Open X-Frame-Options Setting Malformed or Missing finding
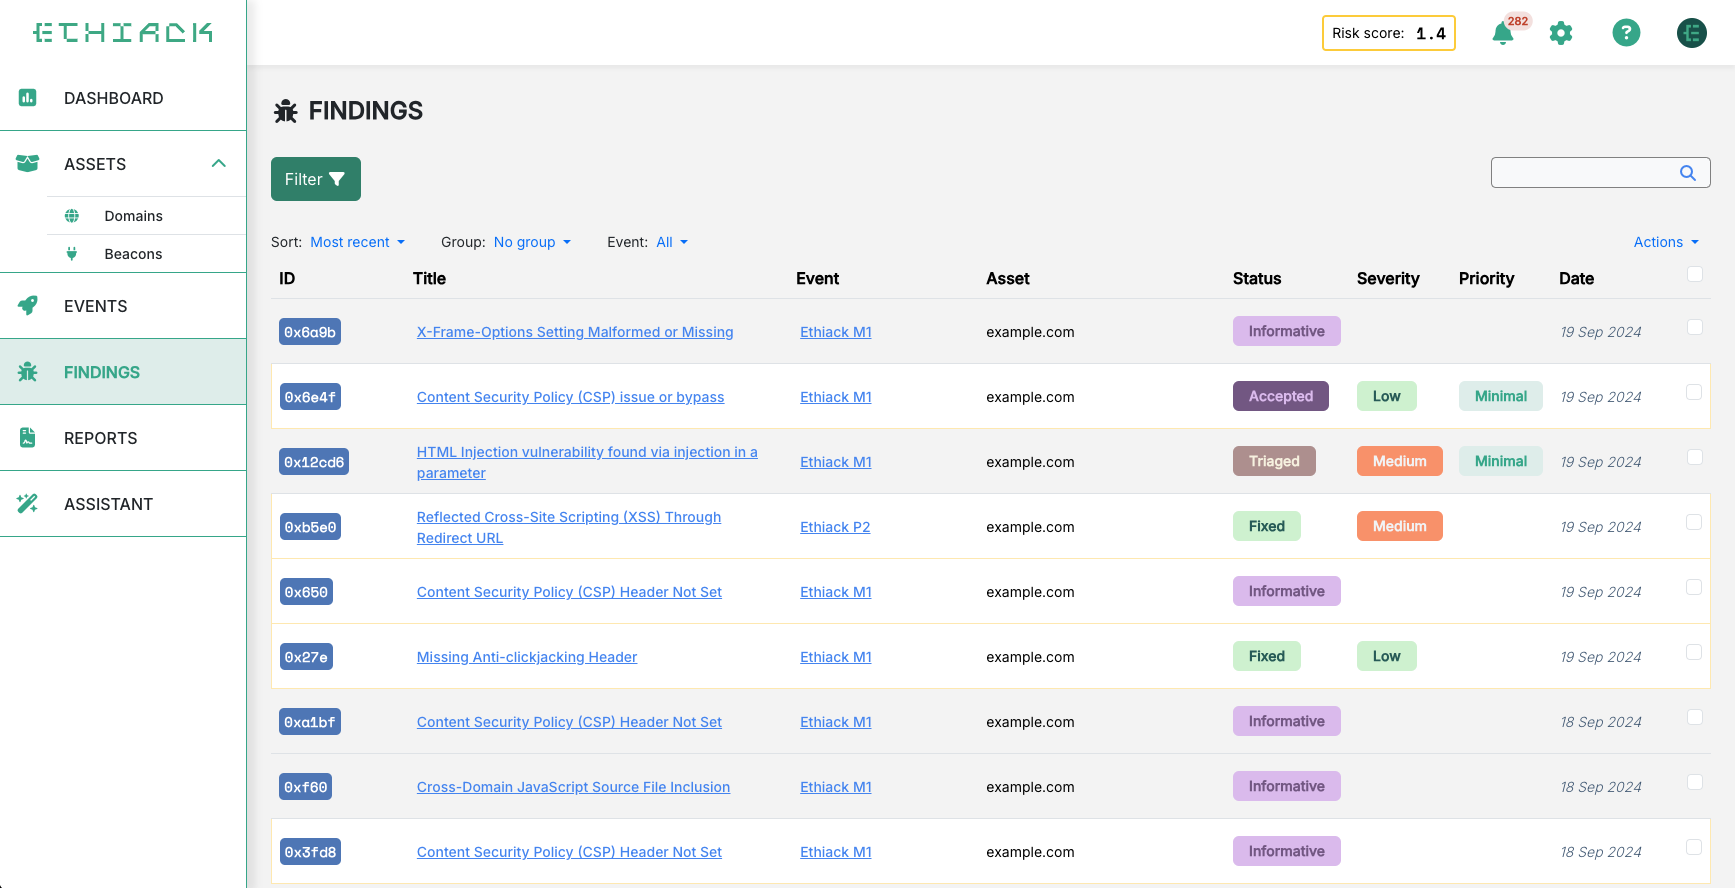 575,332
